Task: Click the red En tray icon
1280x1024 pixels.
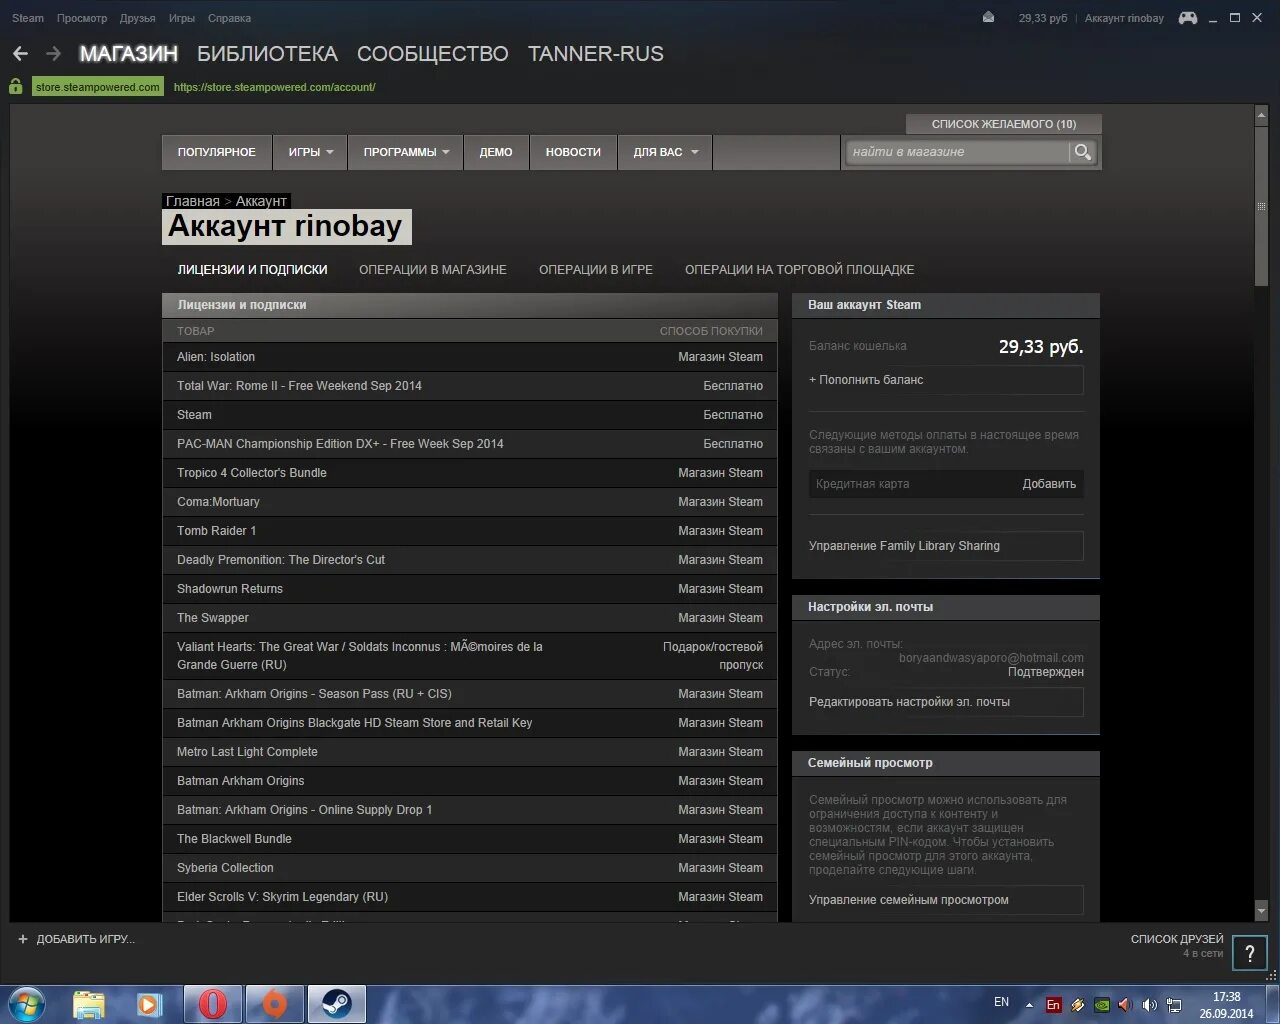Action: pos(1053,1005)
